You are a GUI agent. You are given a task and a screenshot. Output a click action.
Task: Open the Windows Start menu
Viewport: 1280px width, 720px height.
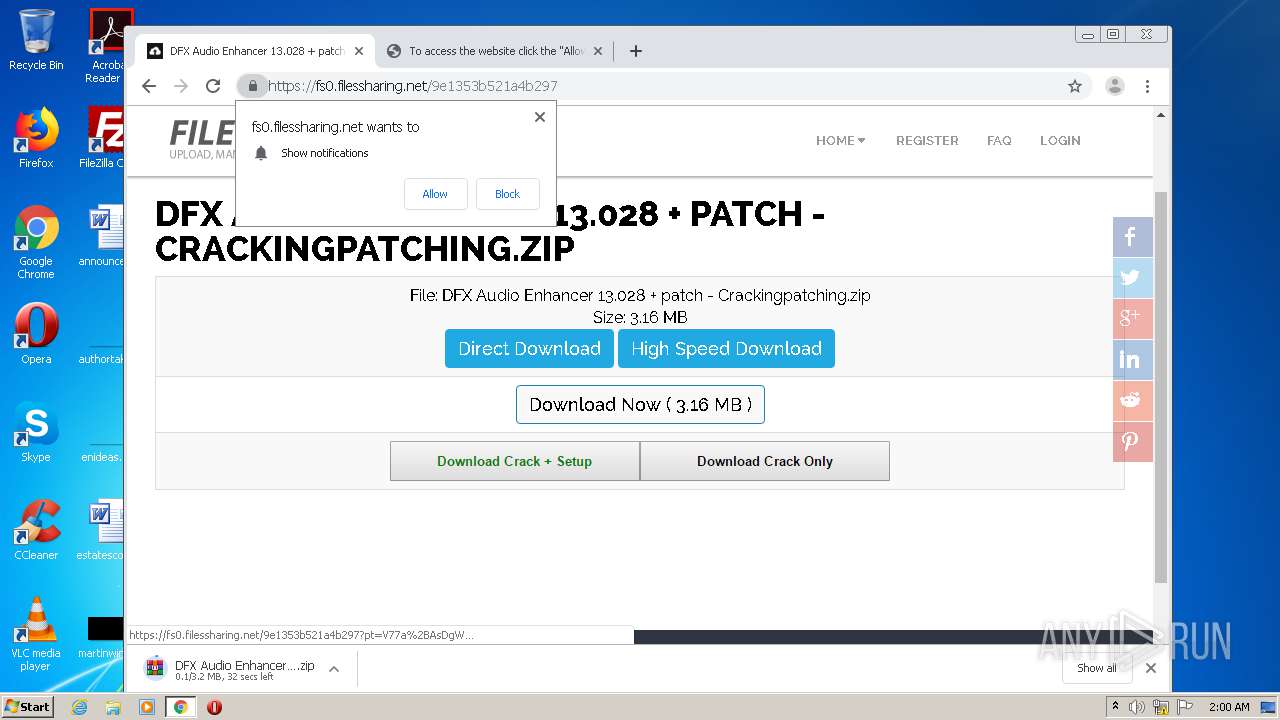27,706
